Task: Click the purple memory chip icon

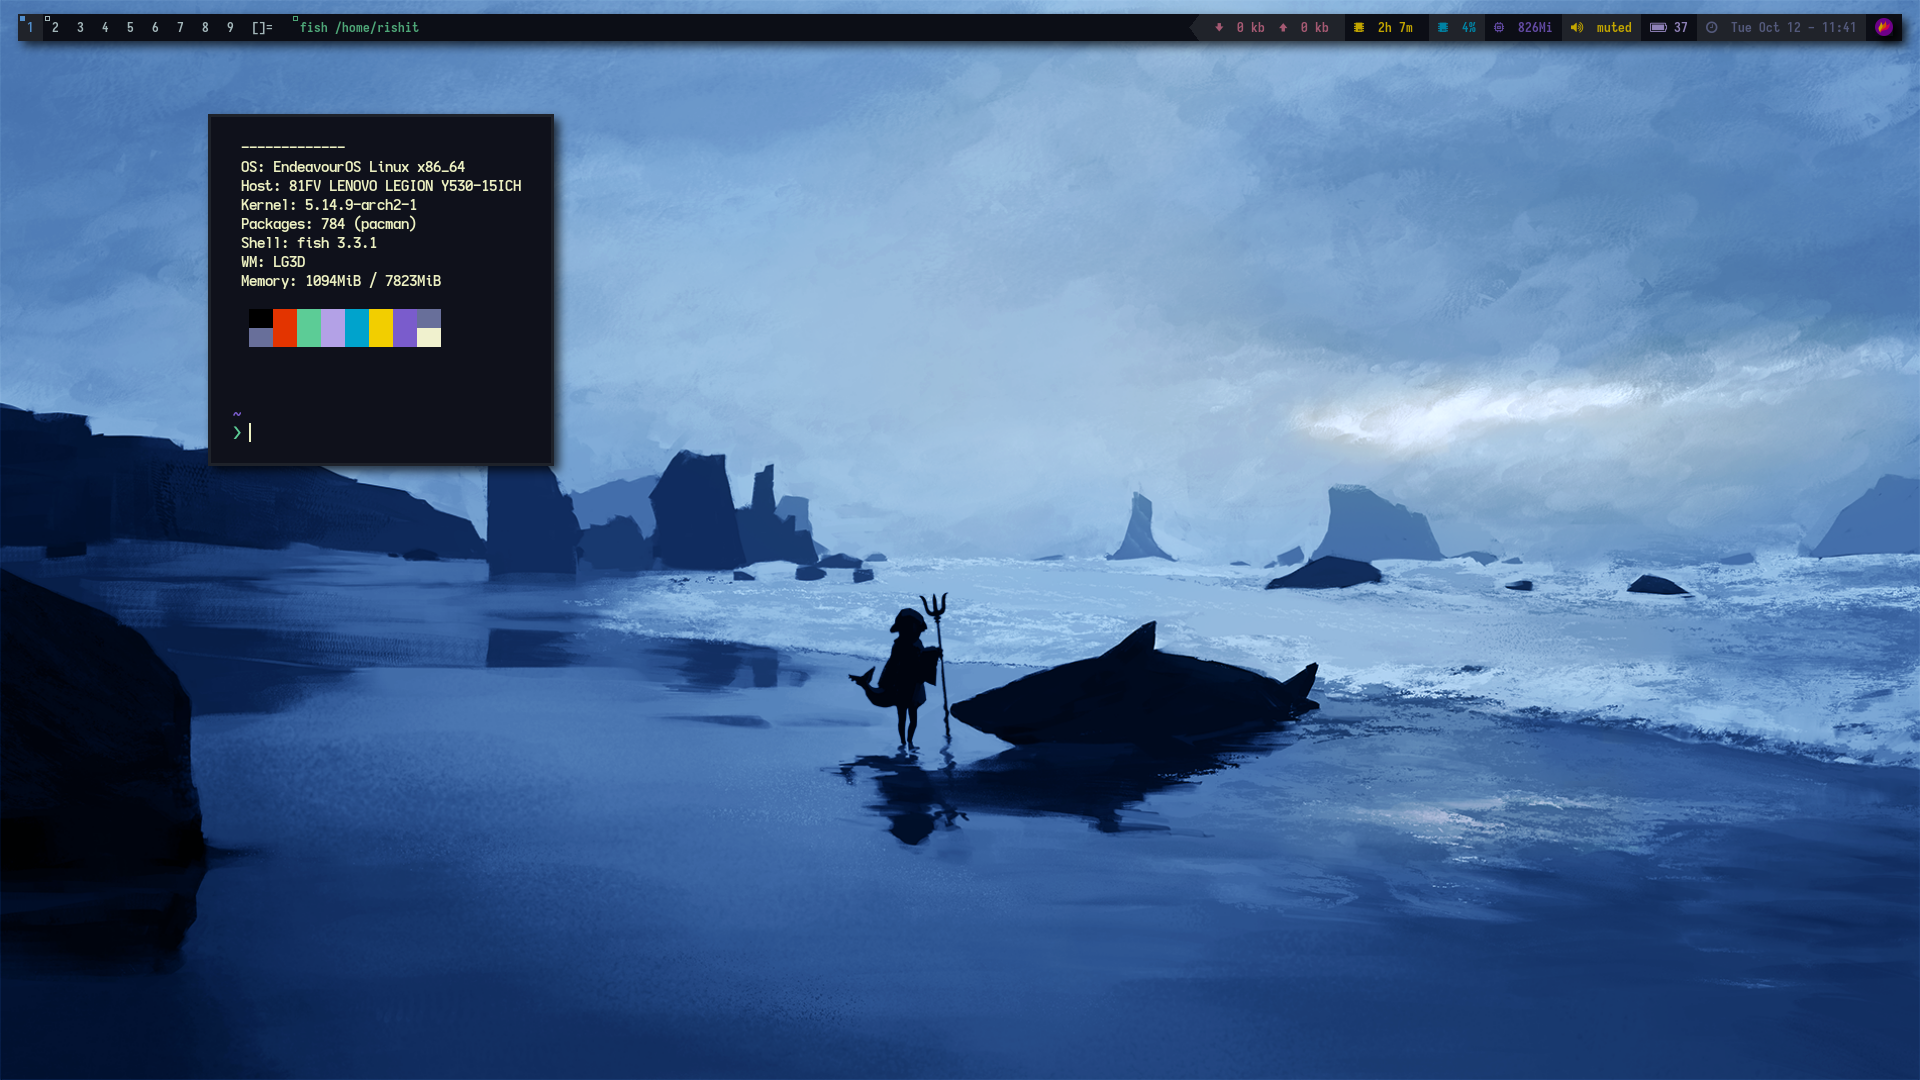Action: click(x=1499, y=28)
